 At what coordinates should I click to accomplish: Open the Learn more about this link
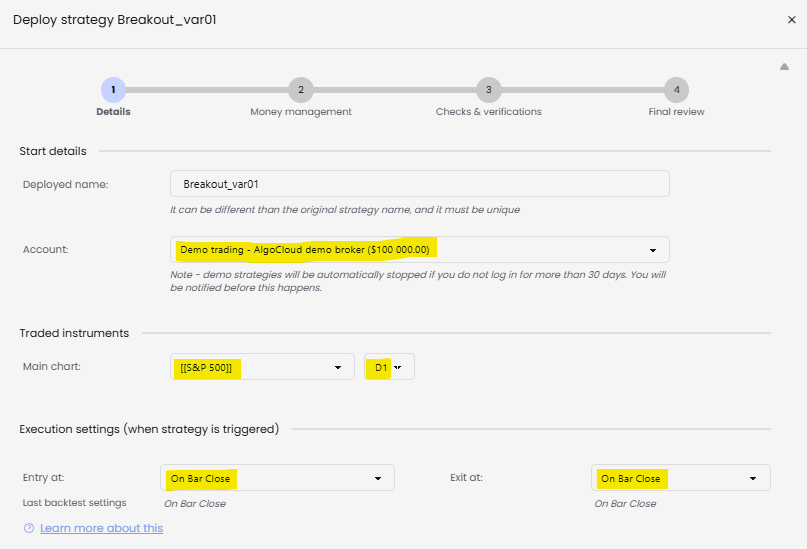click(101, 528)
